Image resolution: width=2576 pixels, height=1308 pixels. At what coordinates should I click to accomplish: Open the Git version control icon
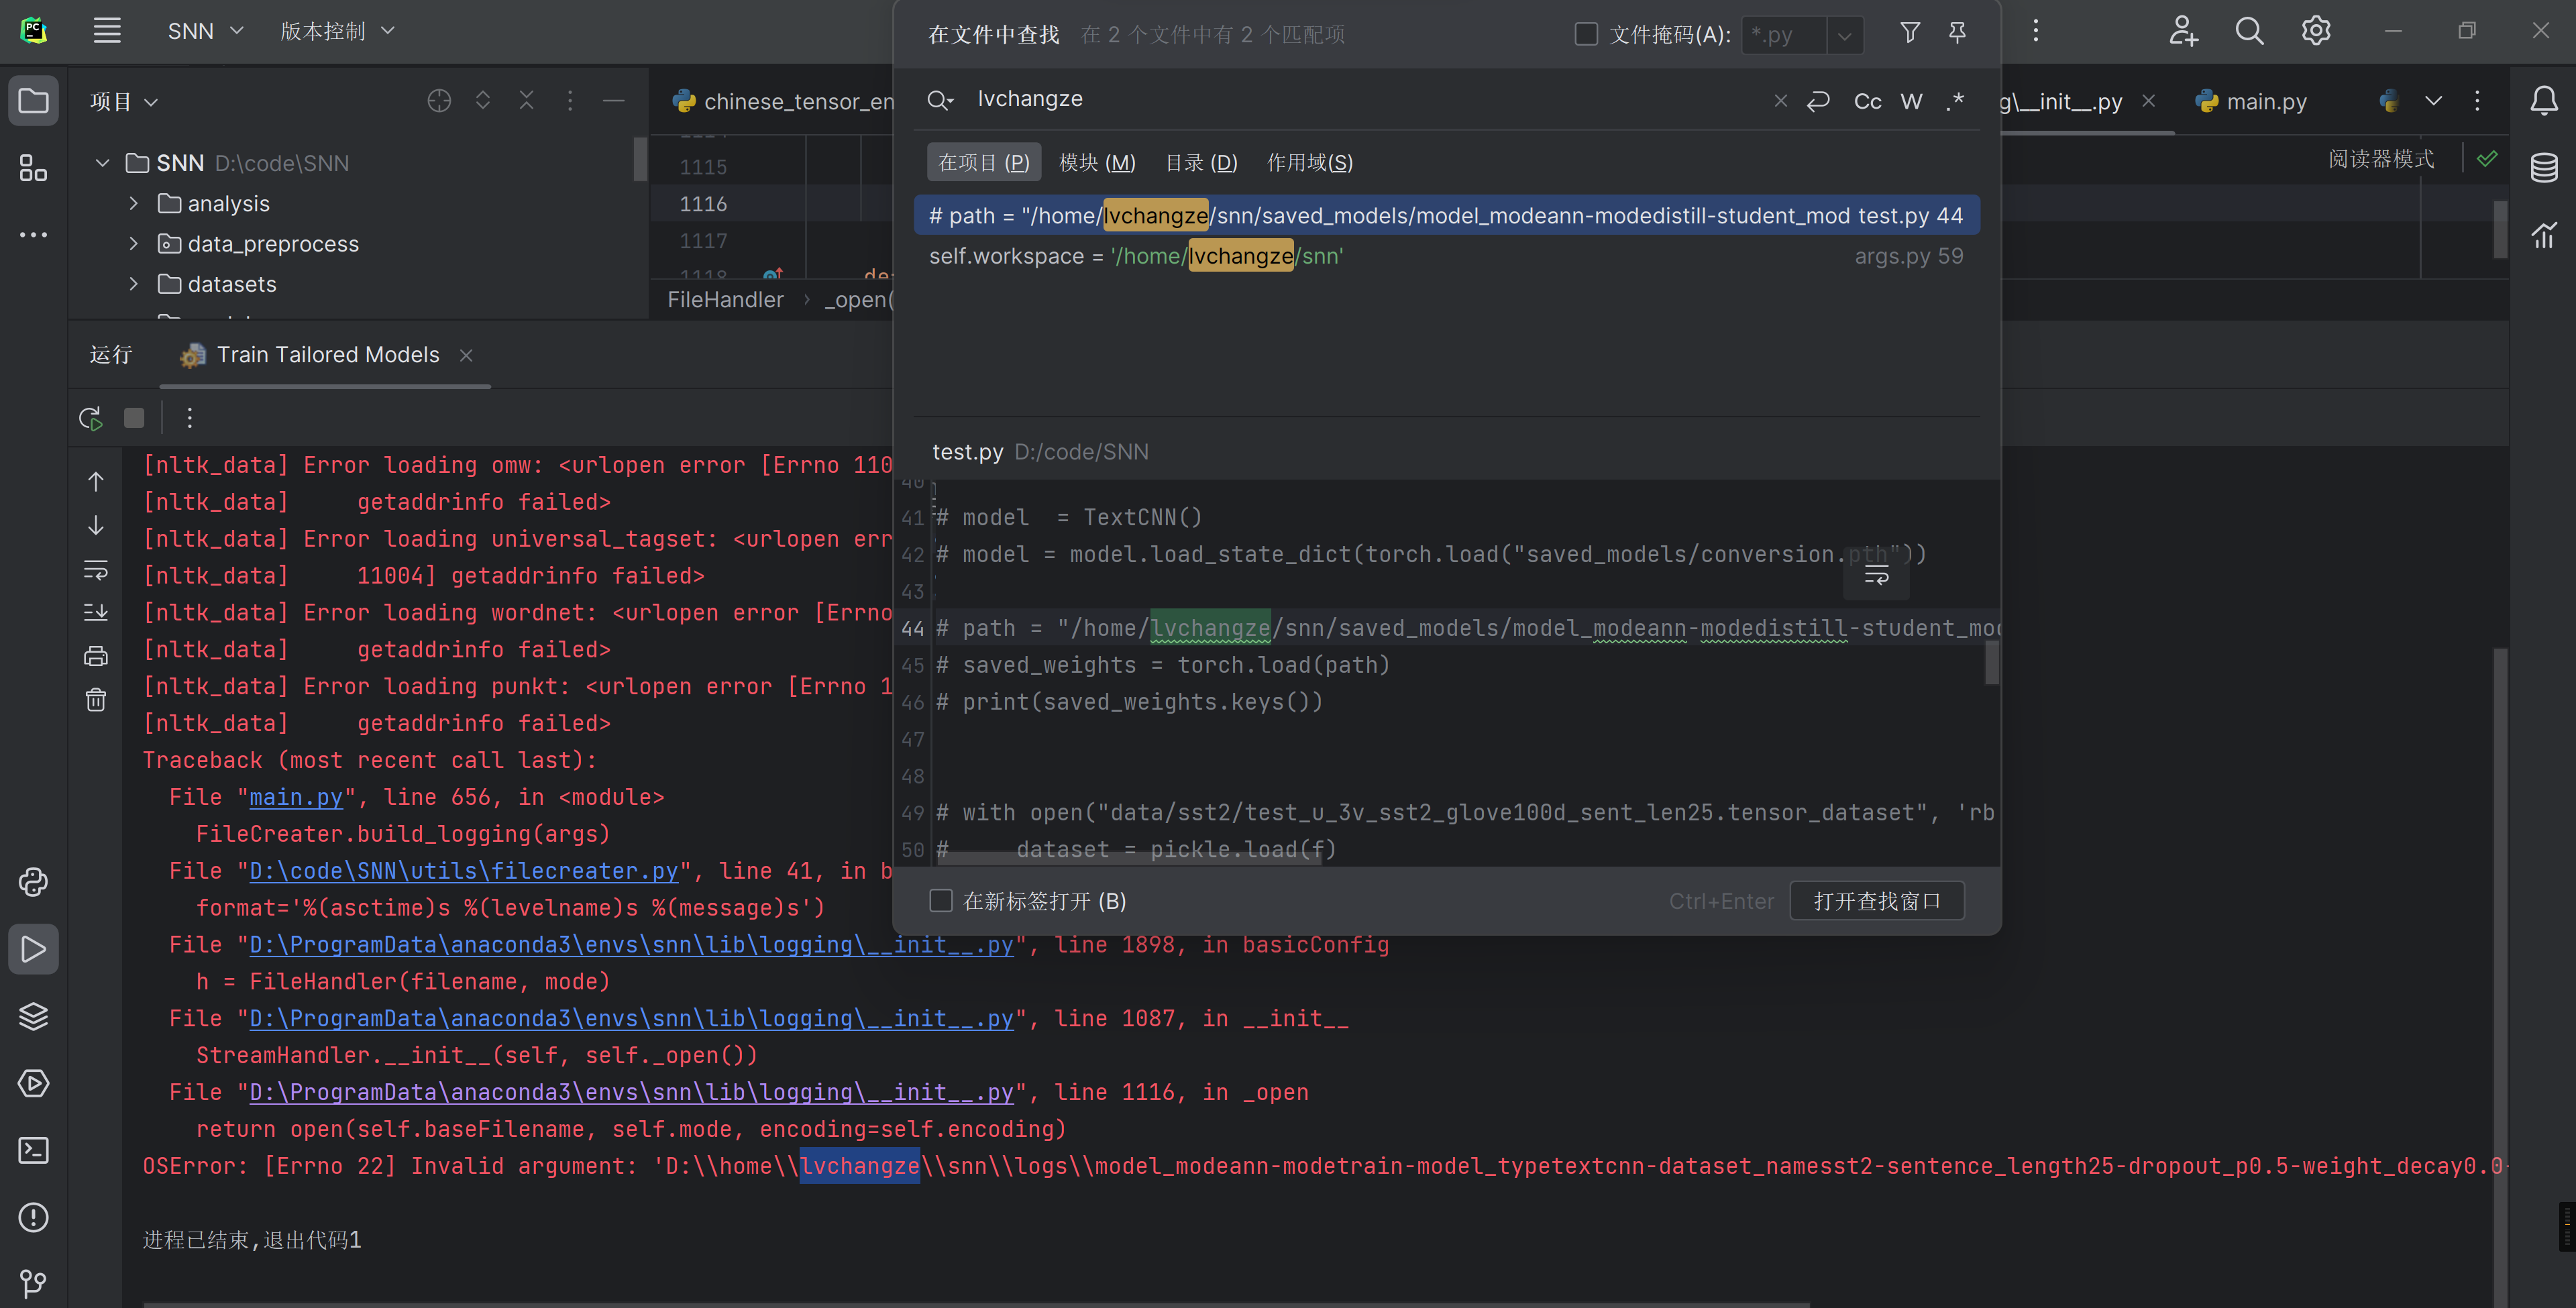(x=33, y=1283)
